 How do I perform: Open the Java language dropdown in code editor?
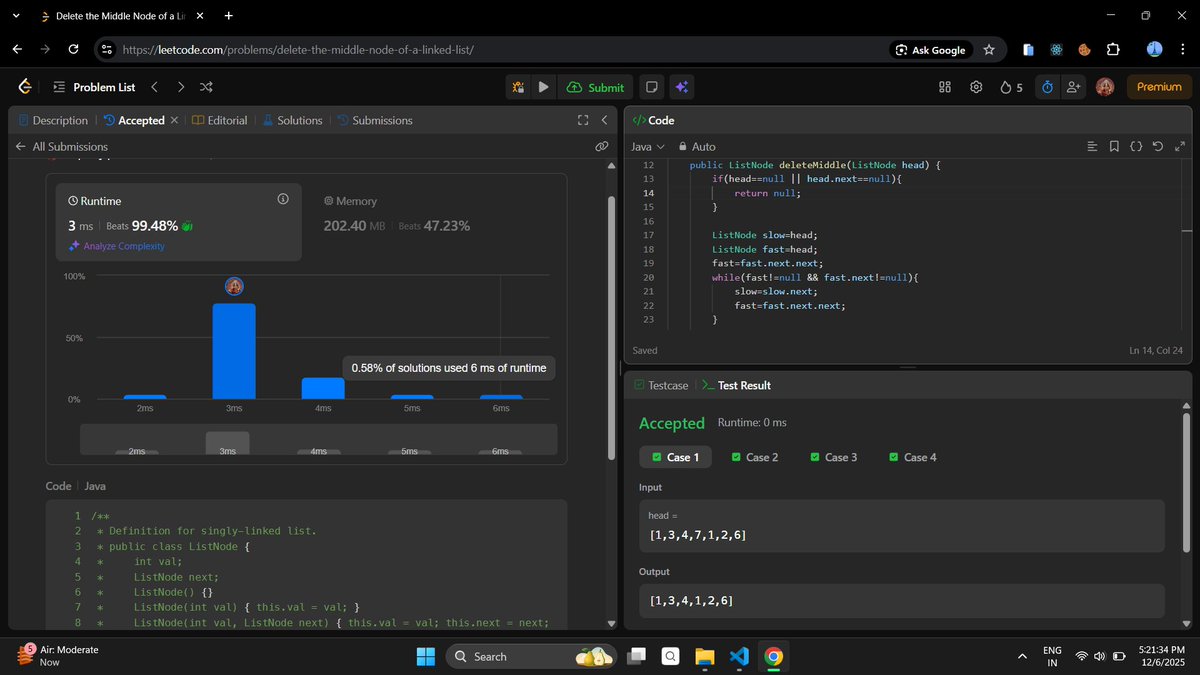(648, 146)
